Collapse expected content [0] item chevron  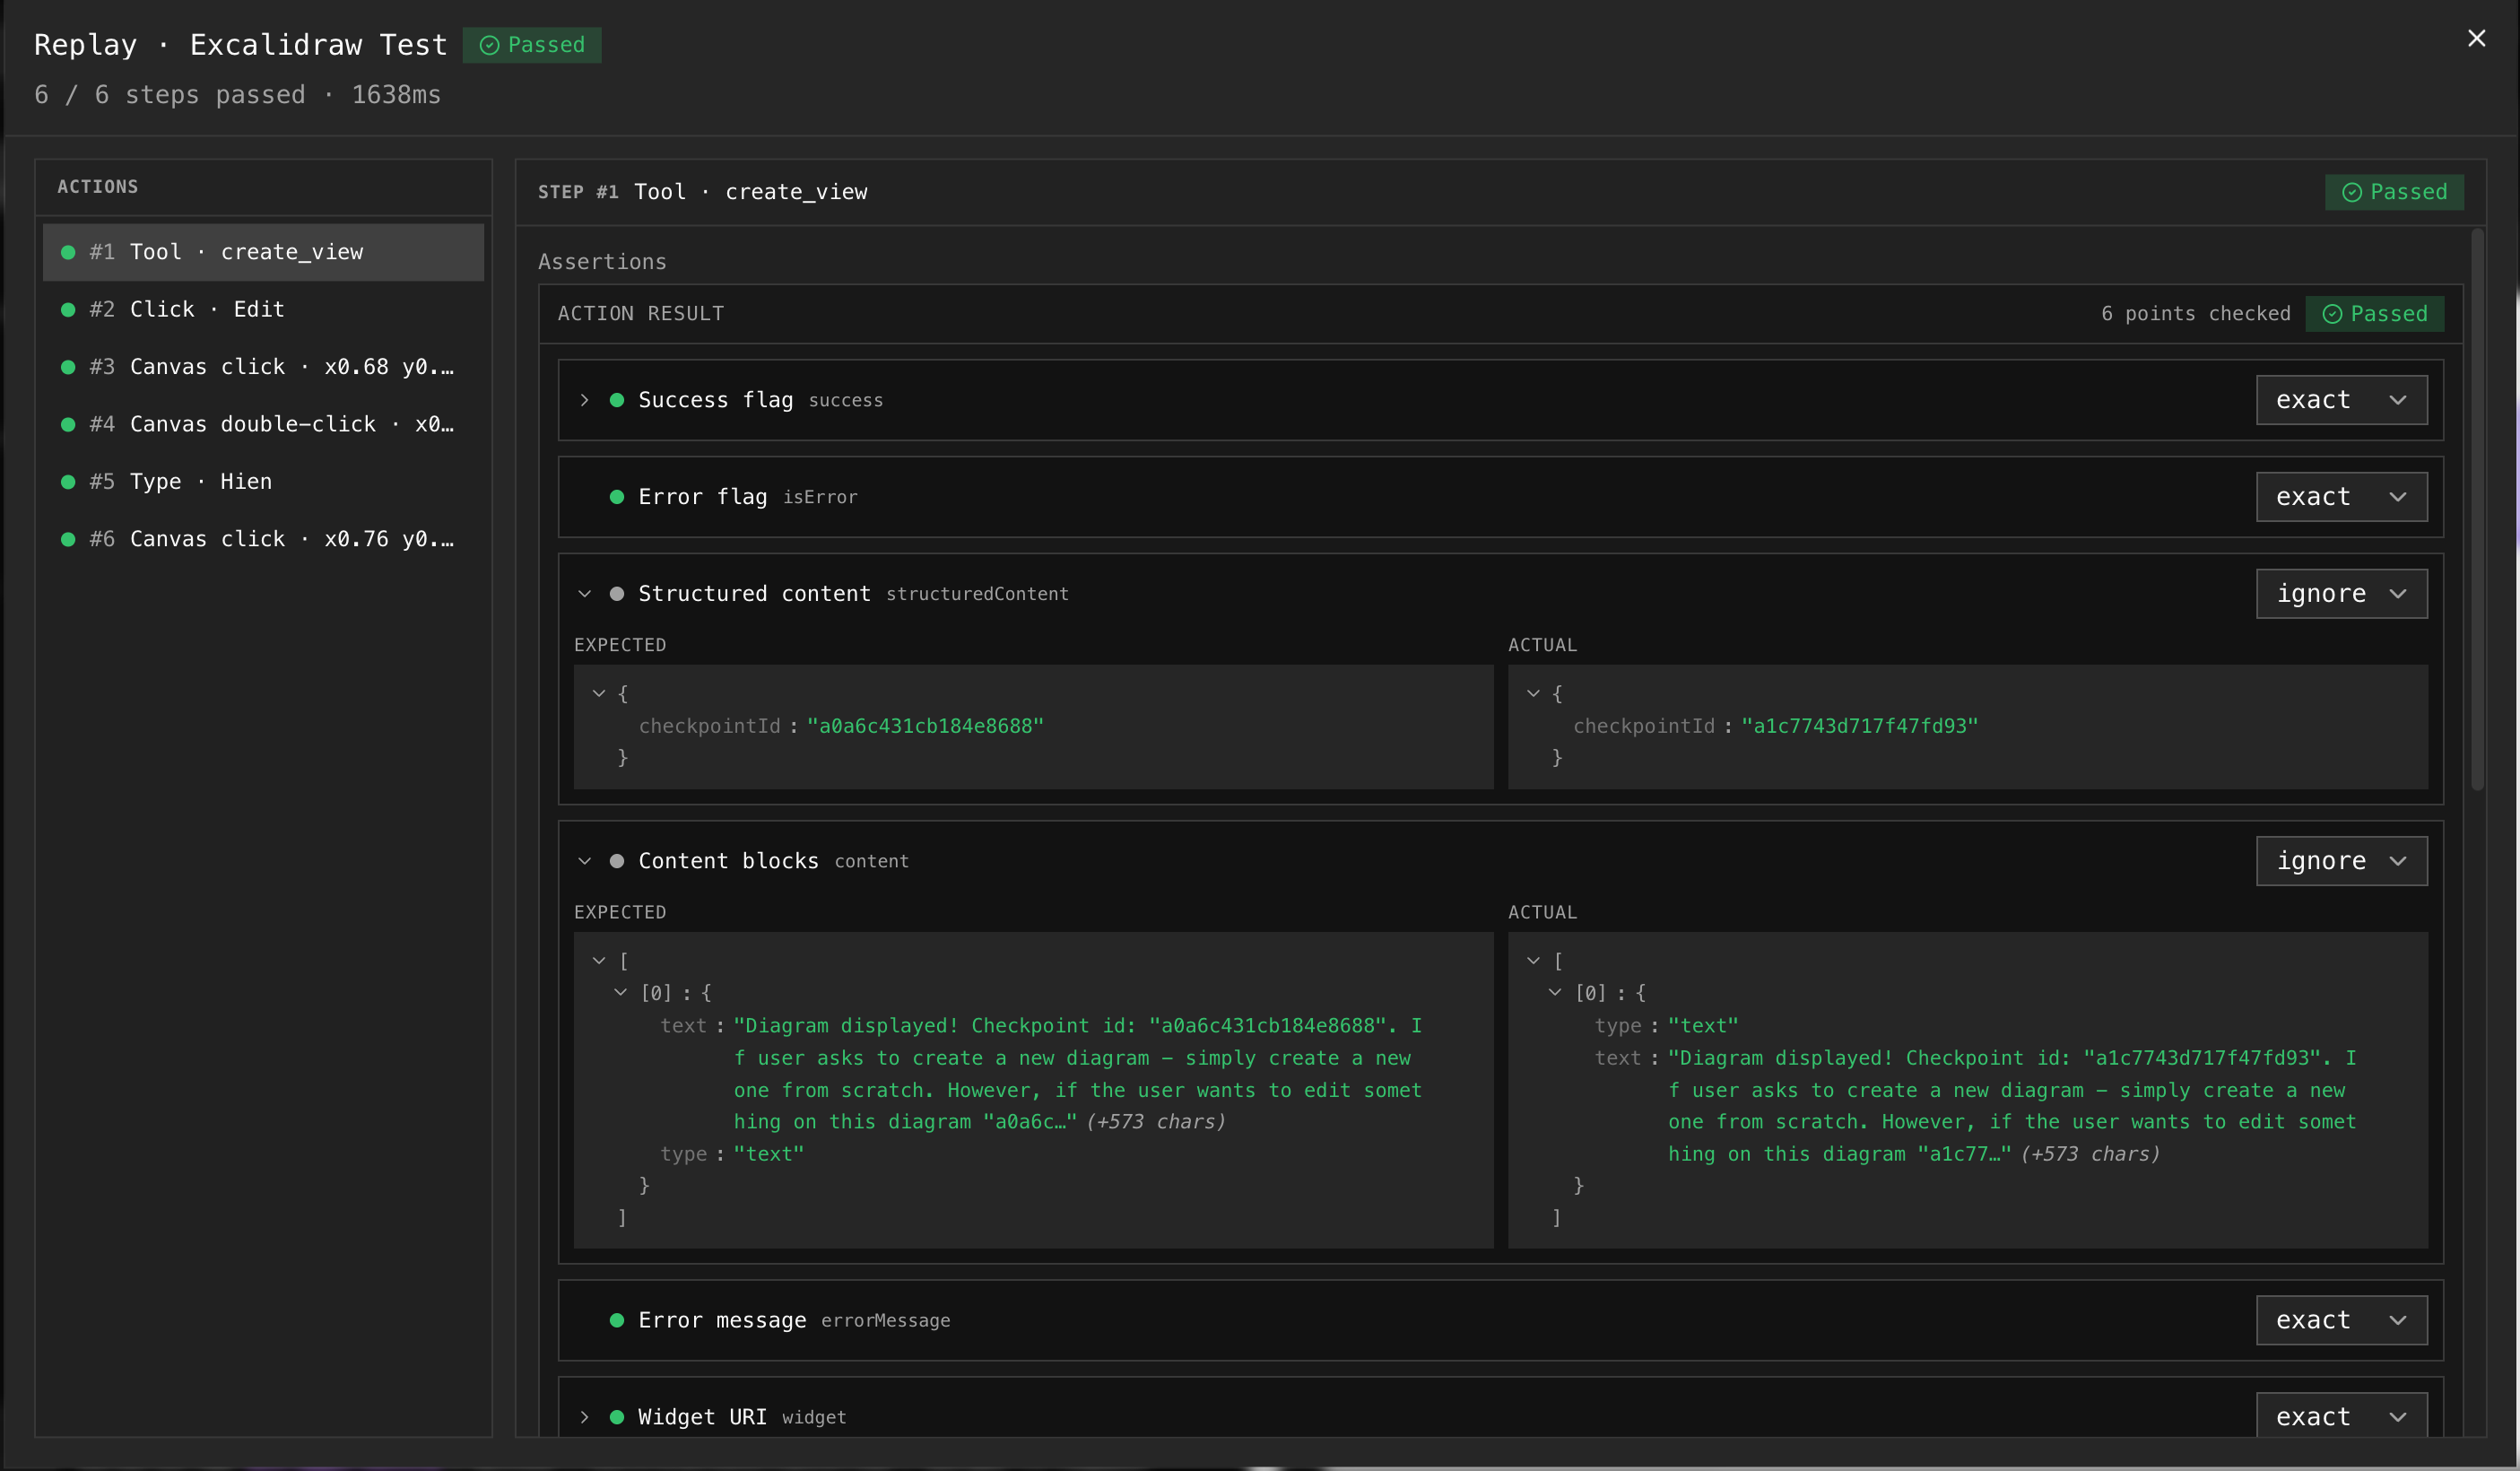[620, 993]
